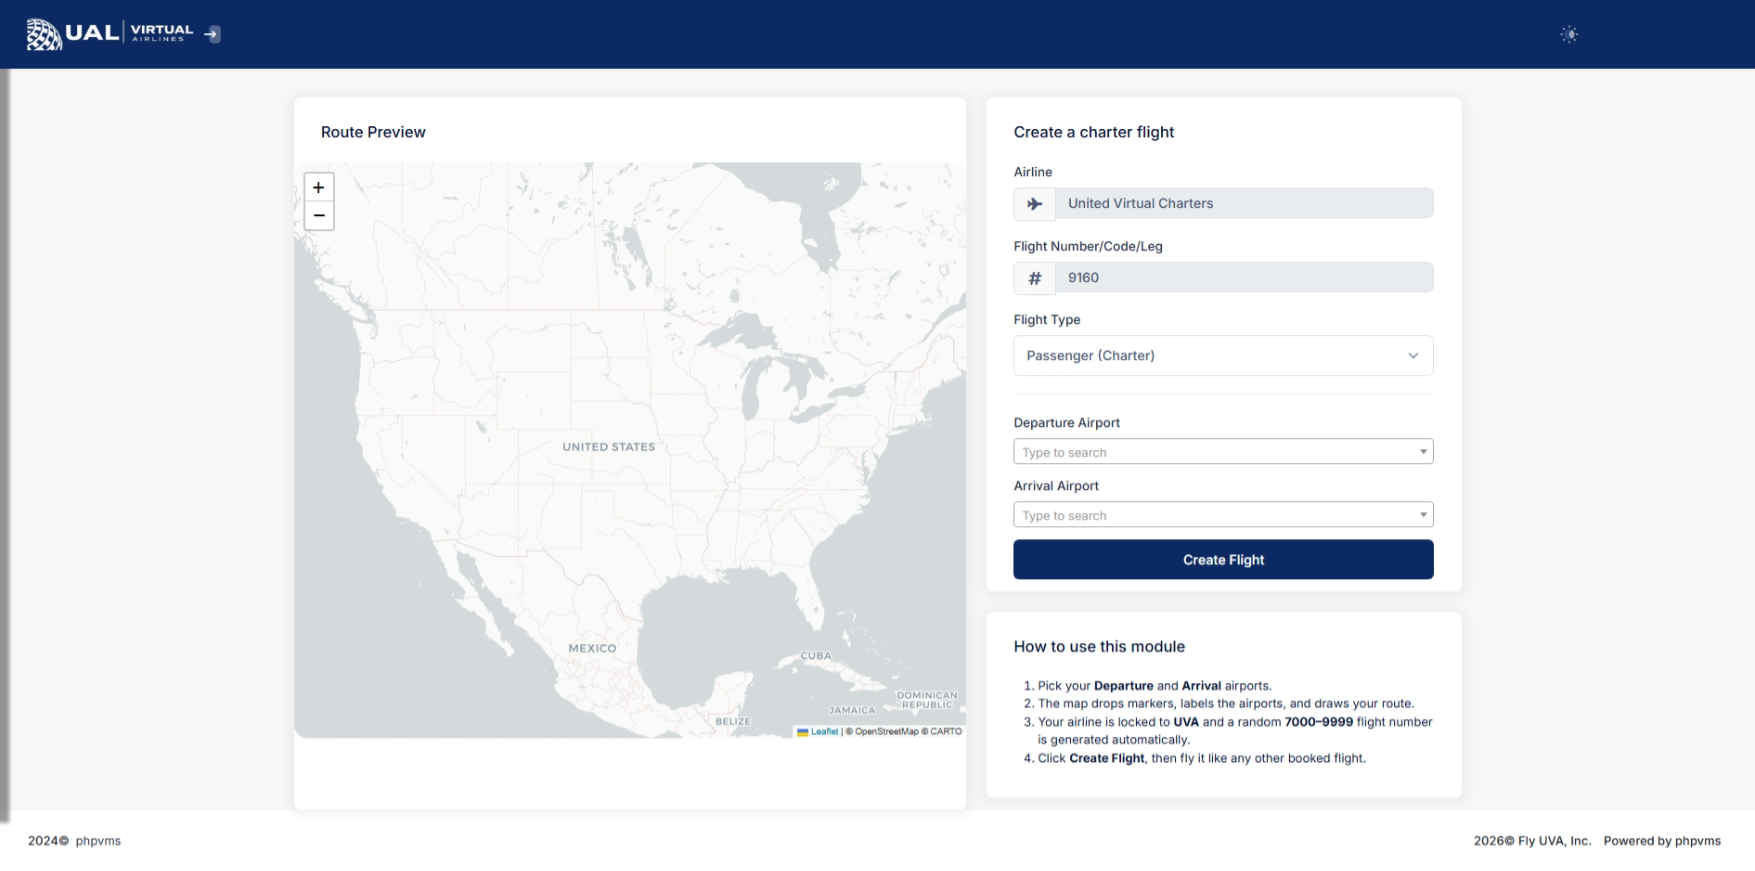Image resolution: width=1755 pixels, height=871 pixels.
Task: Open the Leaflet attribution link
Action: [x=824, y=732]
